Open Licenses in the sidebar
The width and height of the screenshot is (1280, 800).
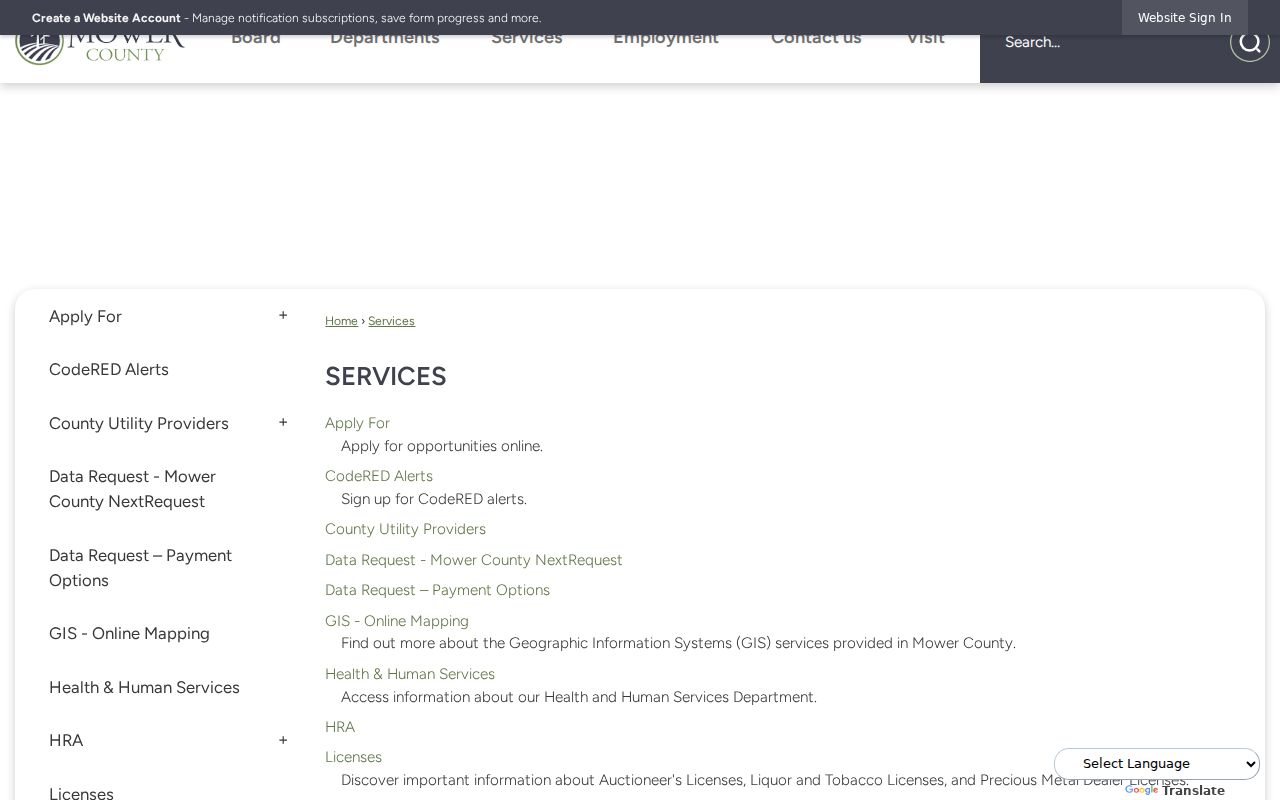[x=81, y=792]
